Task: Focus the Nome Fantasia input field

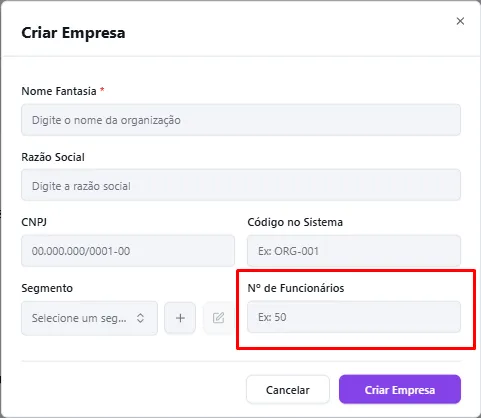Action: click(241, 120)
